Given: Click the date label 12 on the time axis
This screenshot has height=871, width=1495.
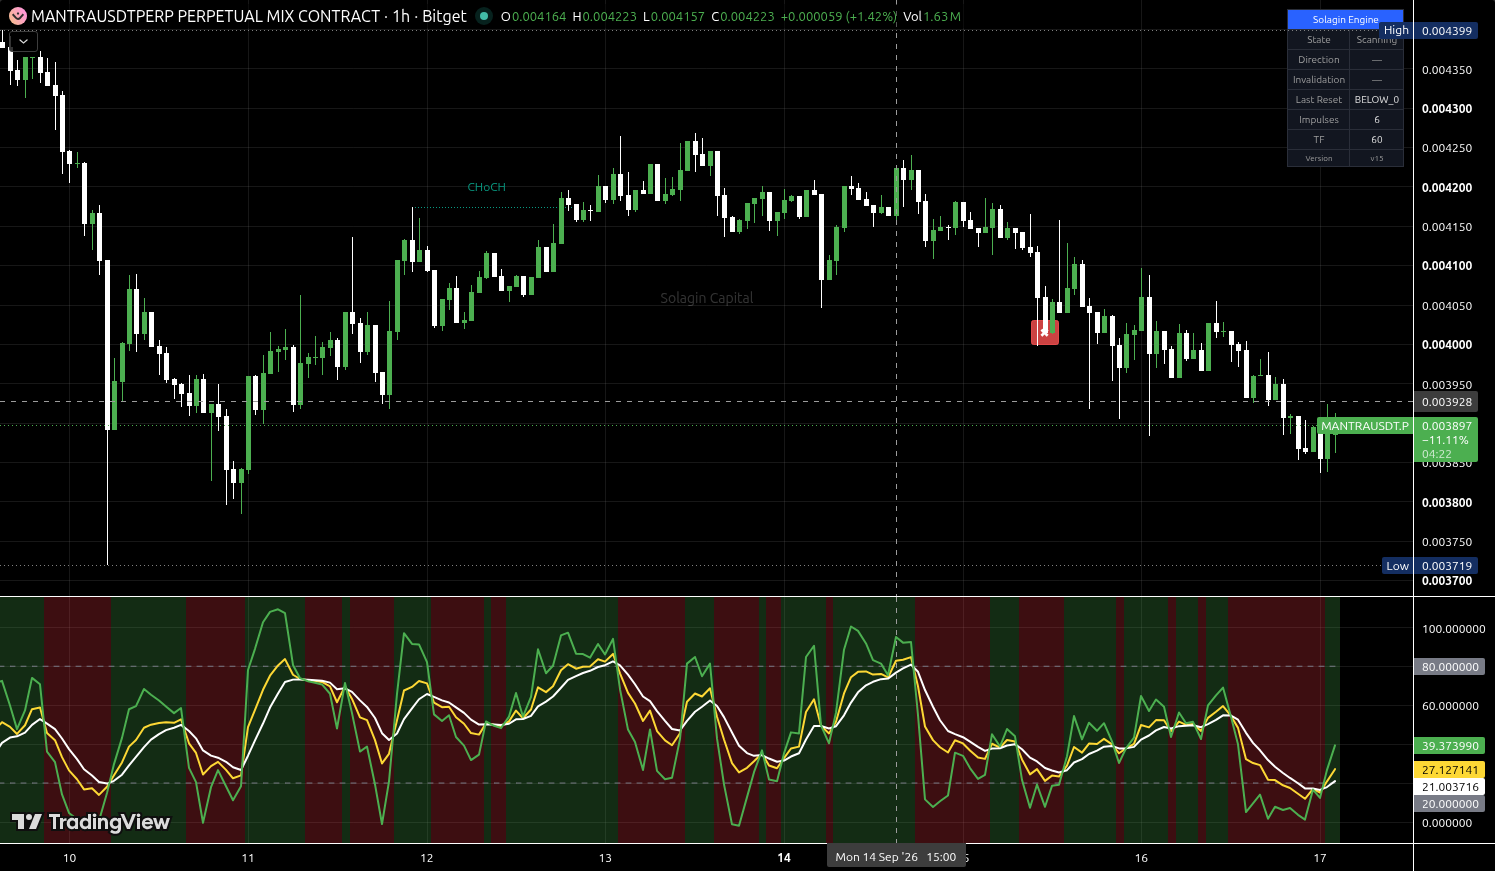Looking at the screenshot, I should click(x=427, y=858).
